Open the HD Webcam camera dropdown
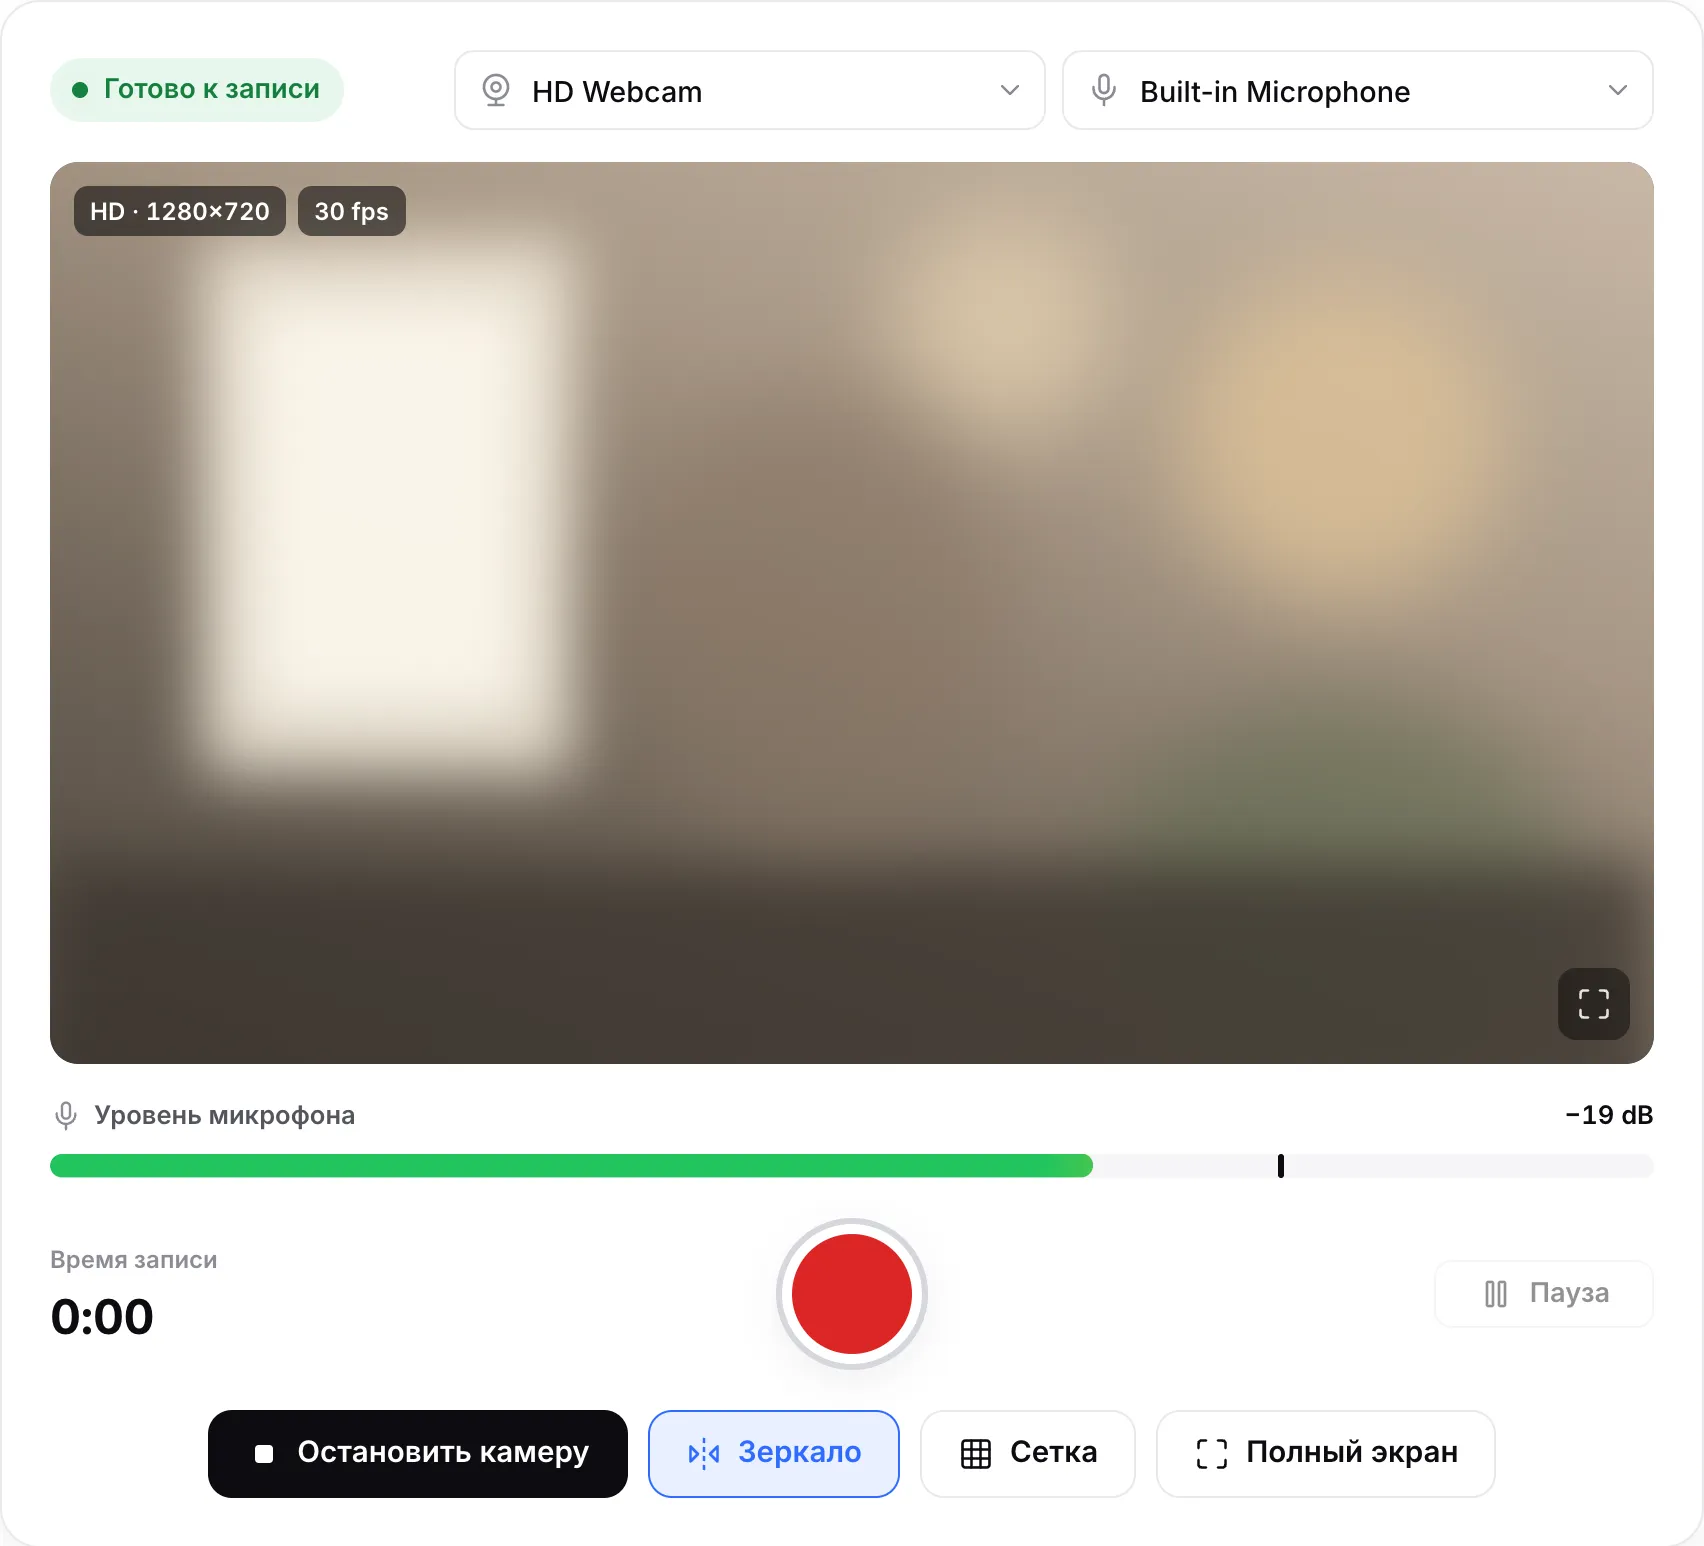Screen dimensions: 1704x1546 point(750,90)
